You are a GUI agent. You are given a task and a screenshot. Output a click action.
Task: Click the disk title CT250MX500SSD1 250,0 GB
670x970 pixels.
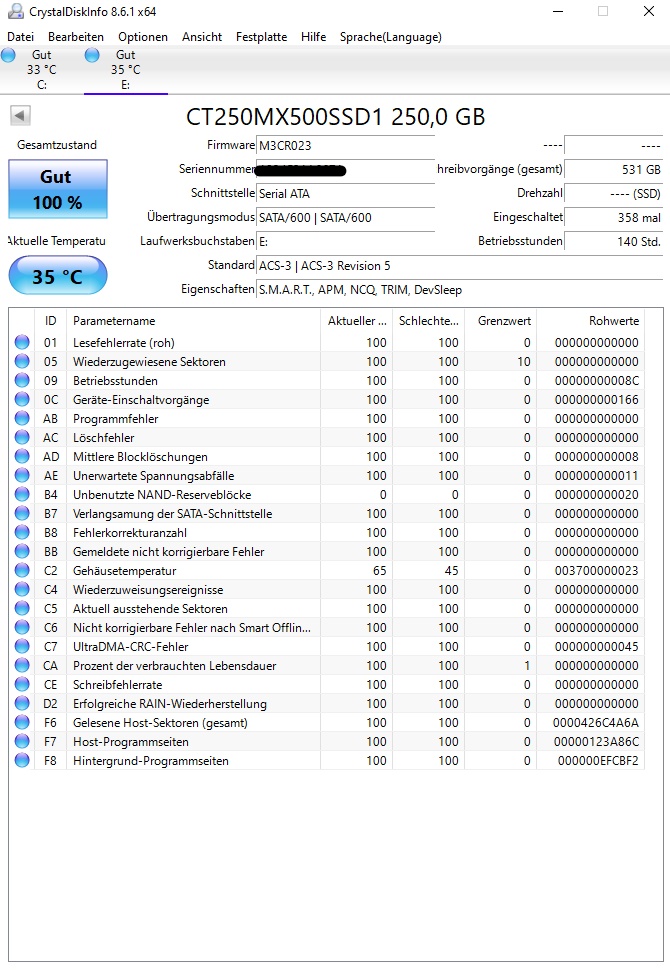tap(335, 117)
